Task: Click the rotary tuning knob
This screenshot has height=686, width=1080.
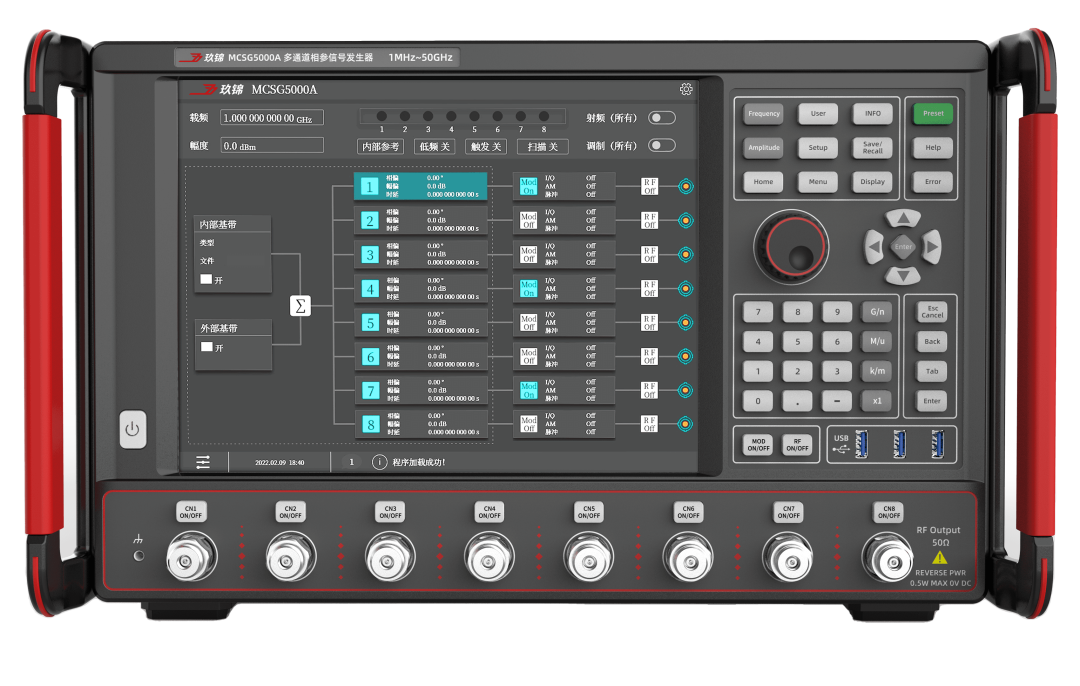Action: (791, 247)
